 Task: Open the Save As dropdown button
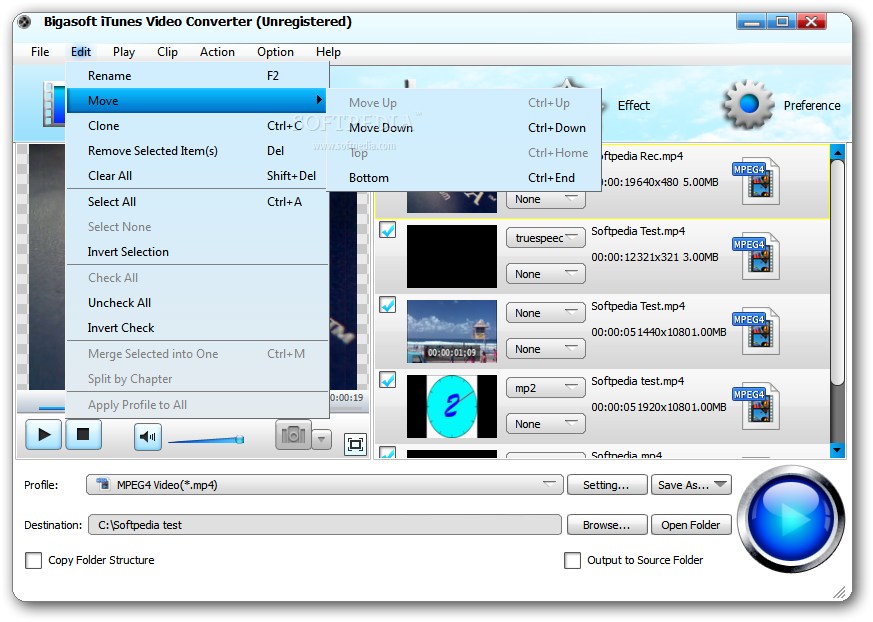(691, 485)
